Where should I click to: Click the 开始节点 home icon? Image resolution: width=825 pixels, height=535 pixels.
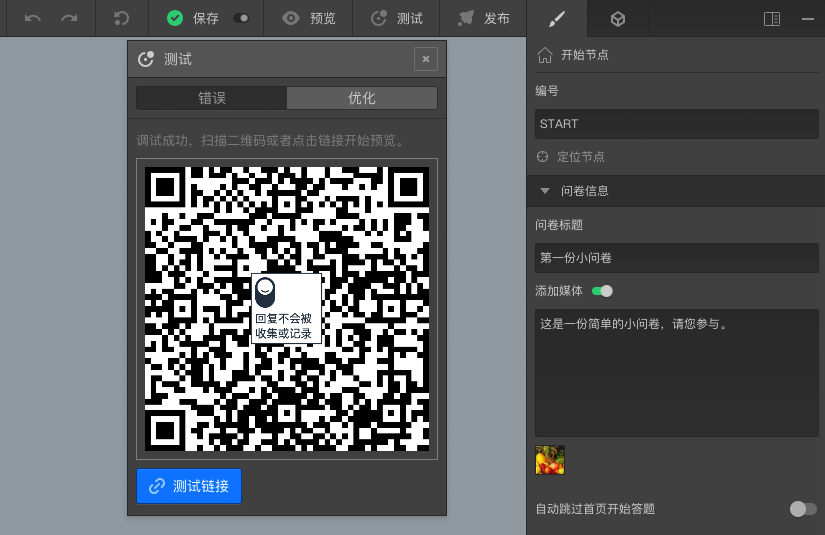point(545,55)
